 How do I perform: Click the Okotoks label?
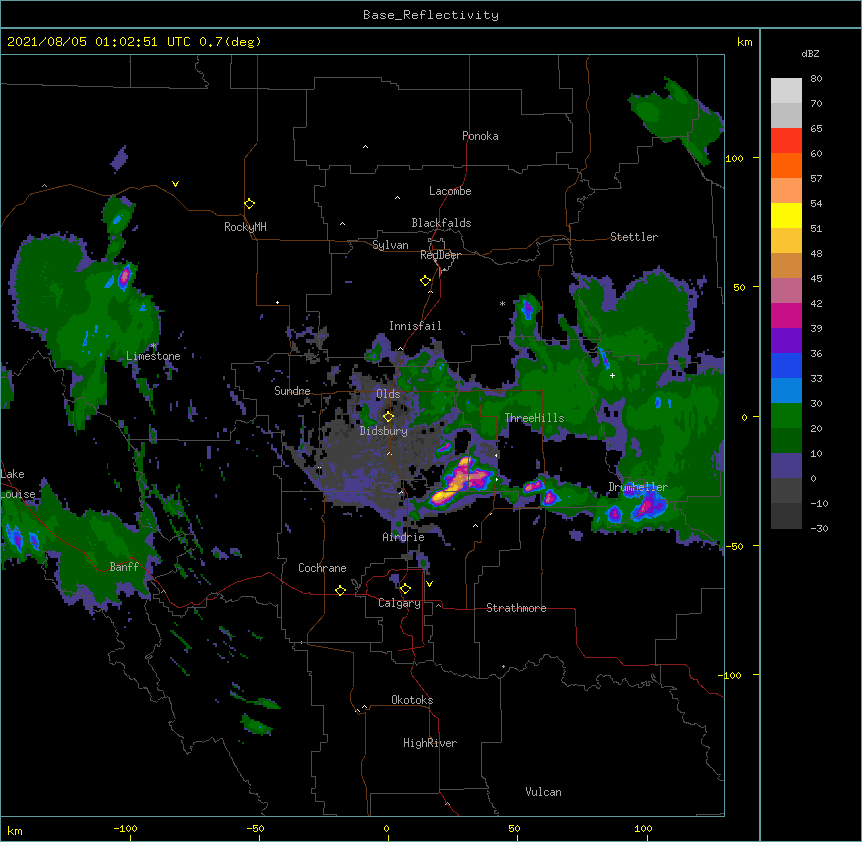[x=412, y=700]
